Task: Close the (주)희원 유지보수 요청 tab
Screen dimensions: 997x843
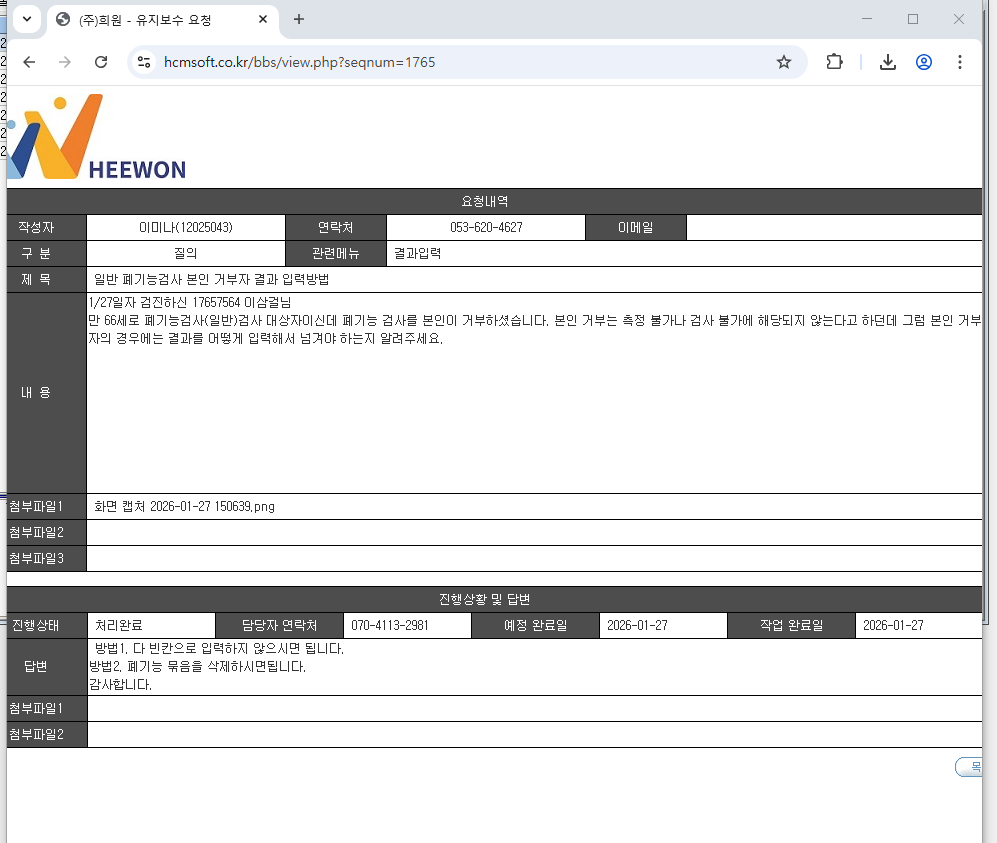Action: [x=263, y=20]
